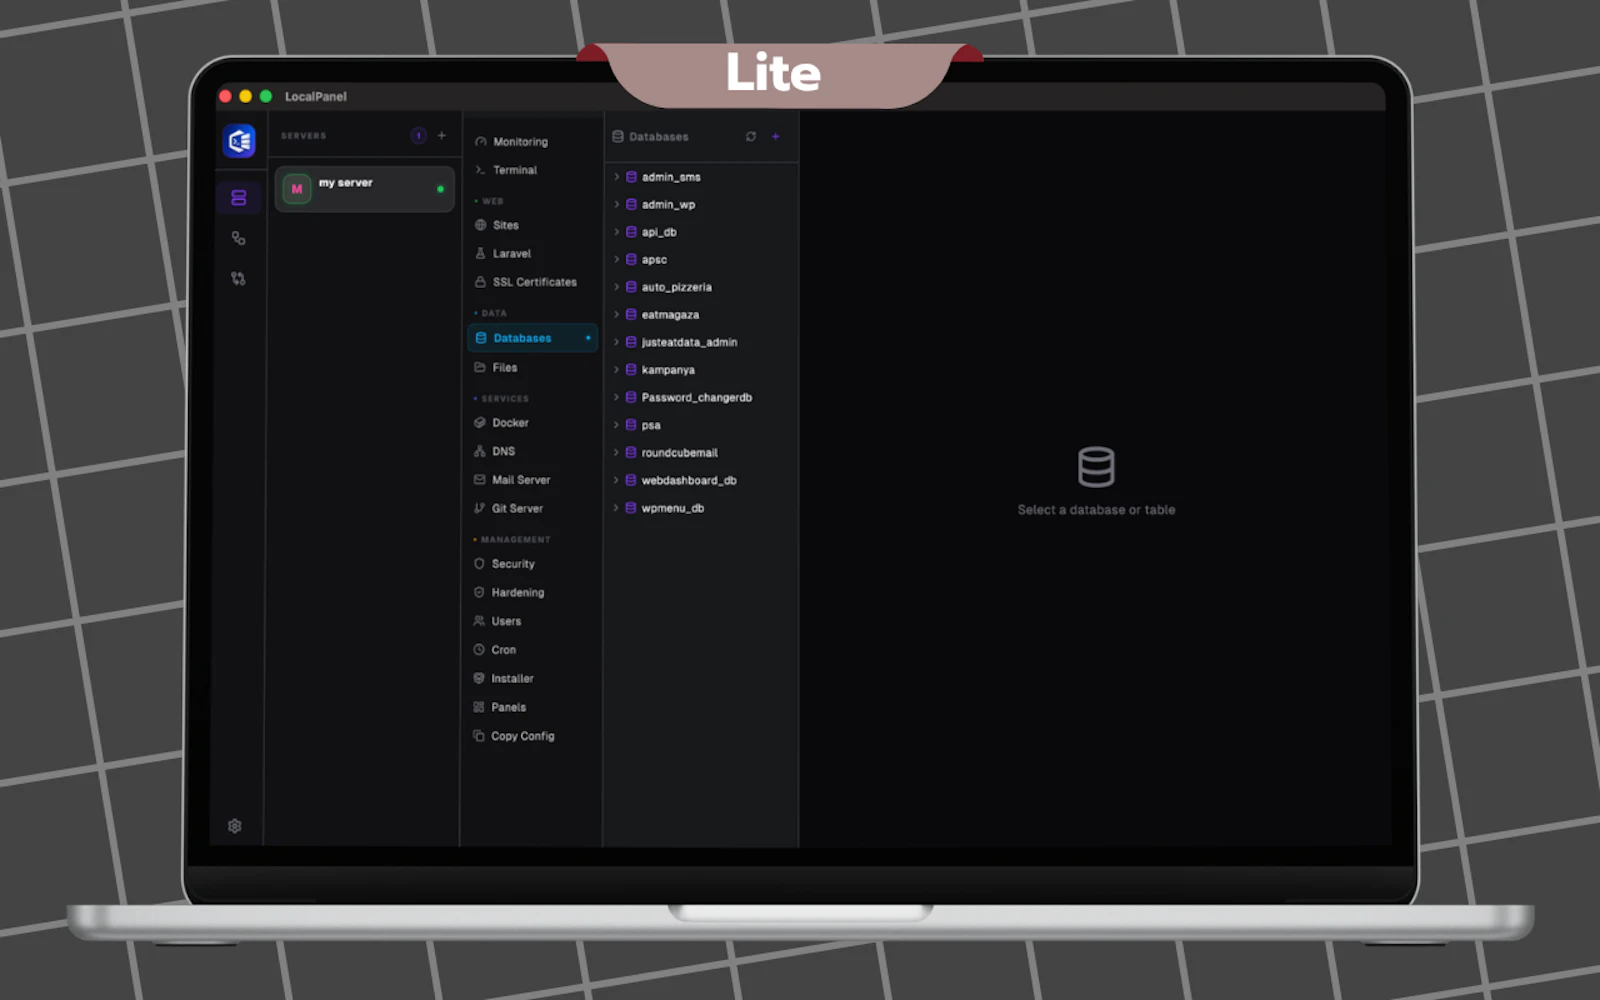Click the wpmenu_db database icon
Image resolution: width=1600 pixels, height=1000 pixels.
tap(631, 508)
